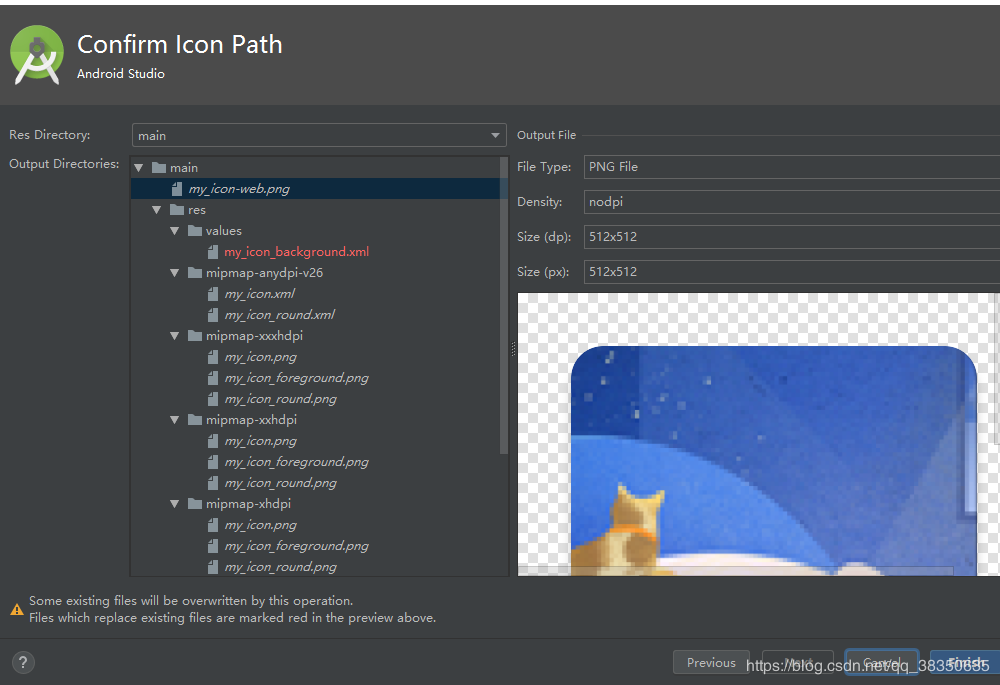The image size is (1000, 685).
Task: Click the mipmap-xhdpi folder icon
Action: click(195, 504)
